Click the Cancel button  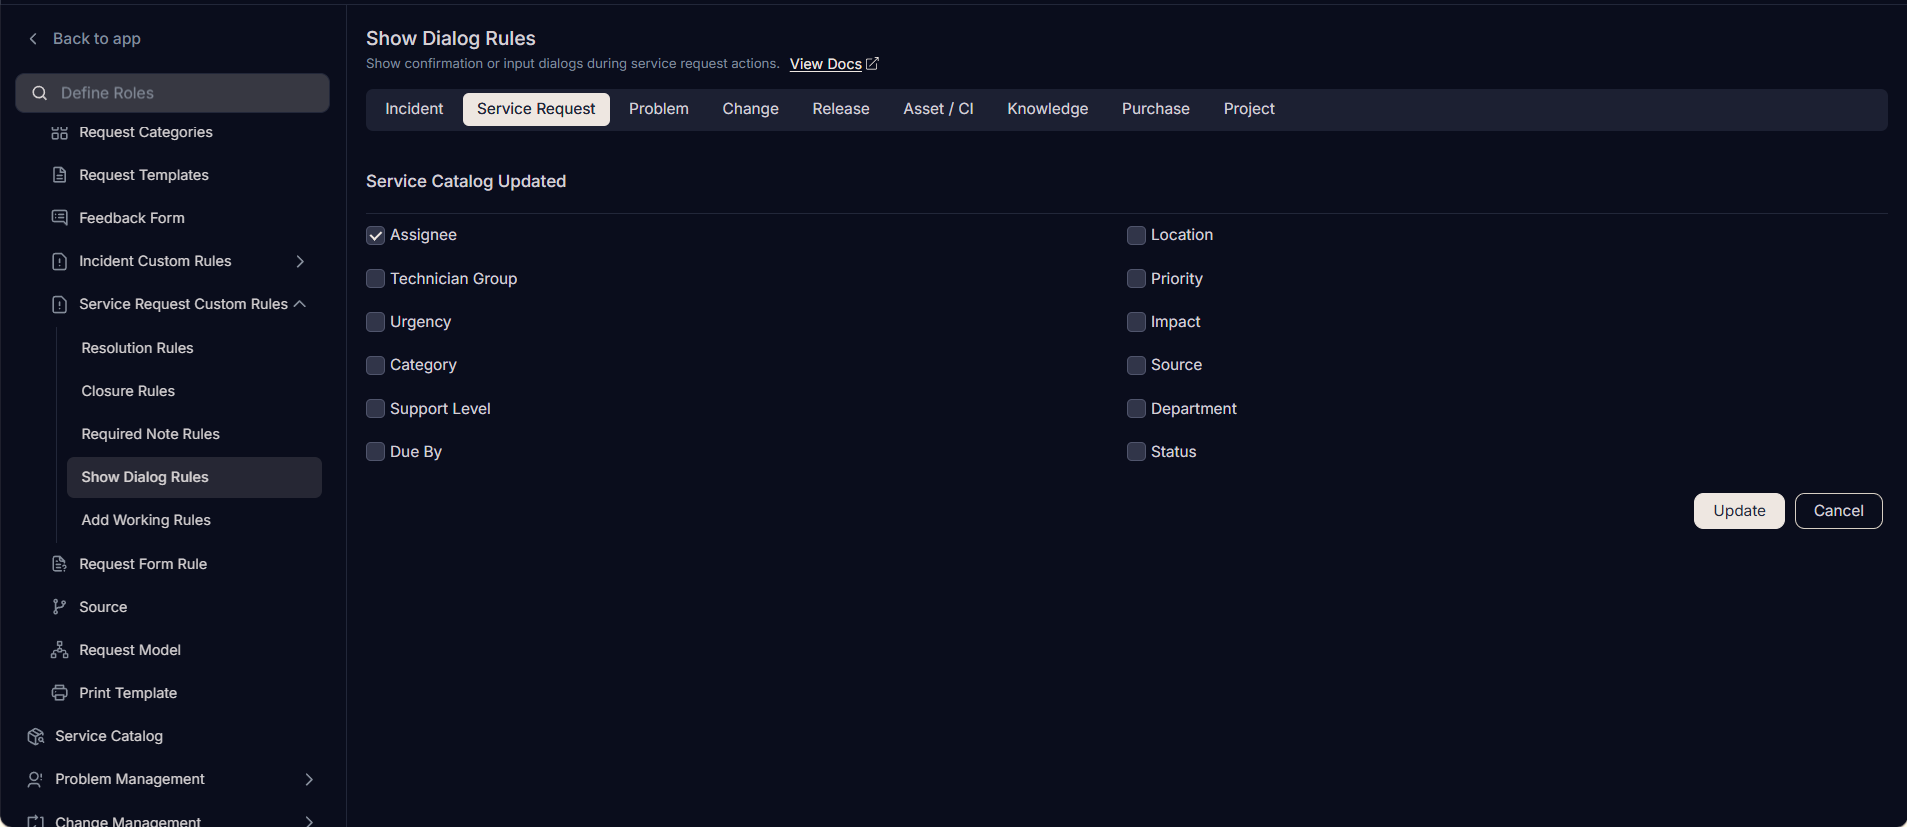pyautogui.click(x=1838, y=511)
